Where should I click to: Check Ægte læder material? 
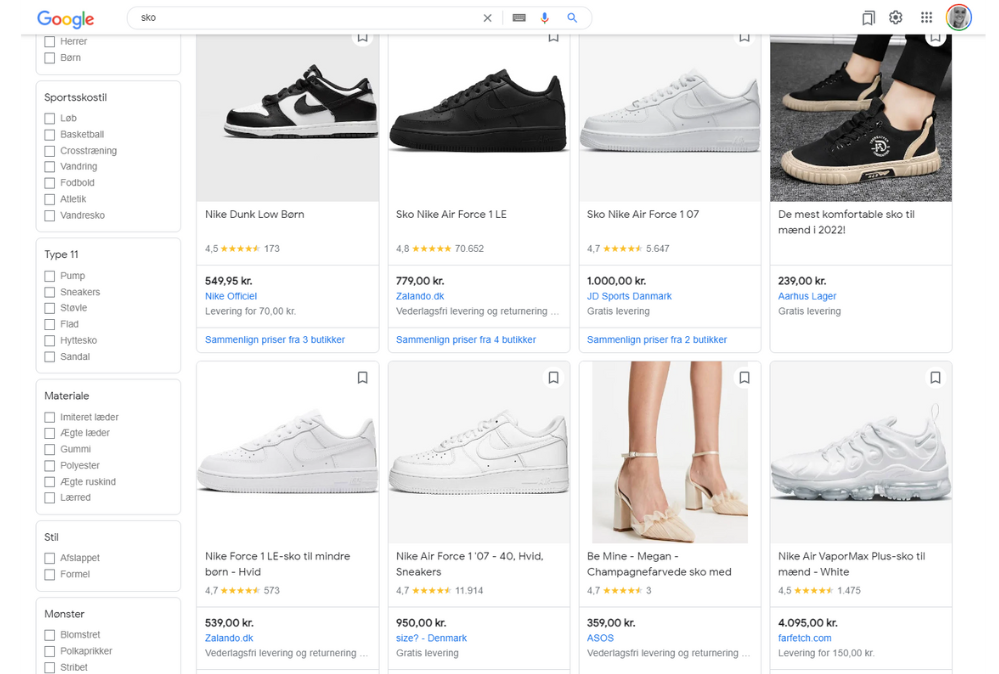50,434
